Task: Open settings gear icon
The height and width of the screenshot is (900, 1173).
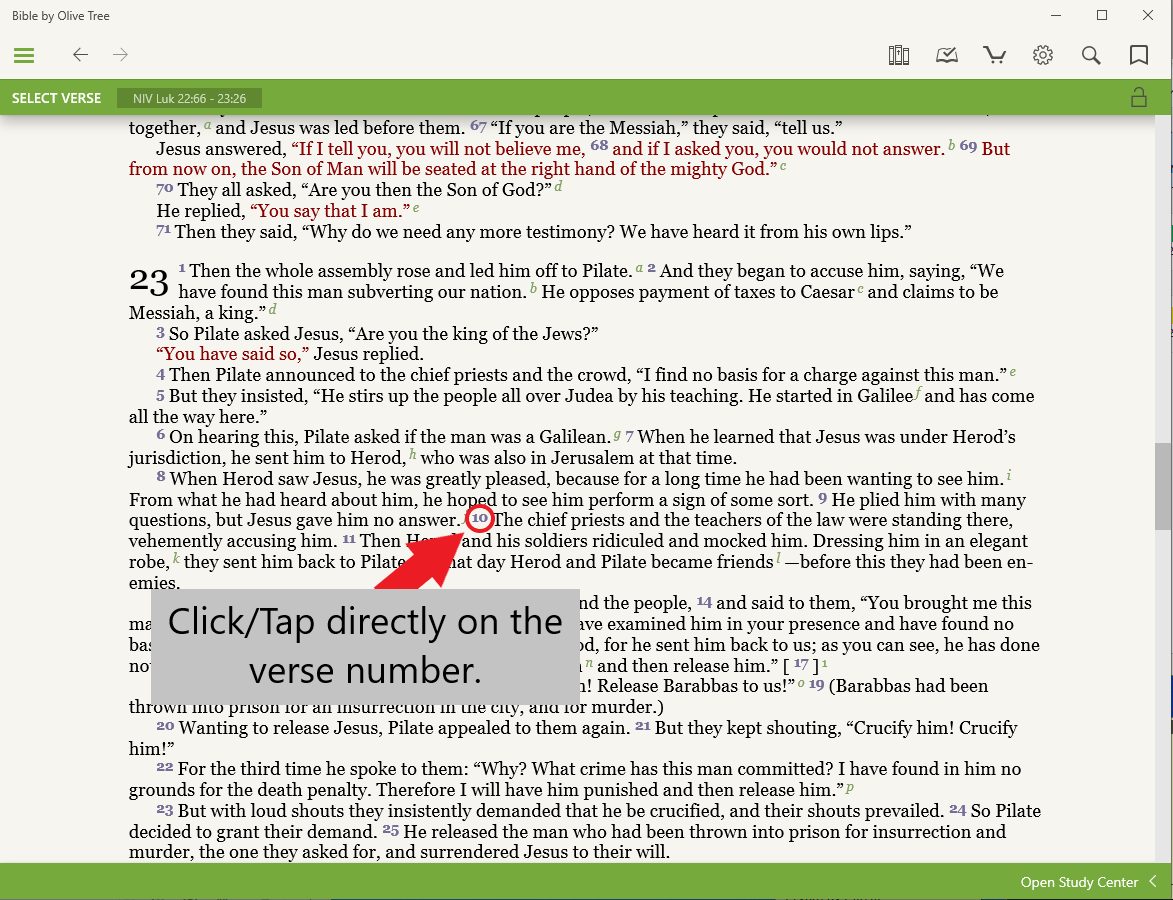Action: click(x=1043, y=55)
